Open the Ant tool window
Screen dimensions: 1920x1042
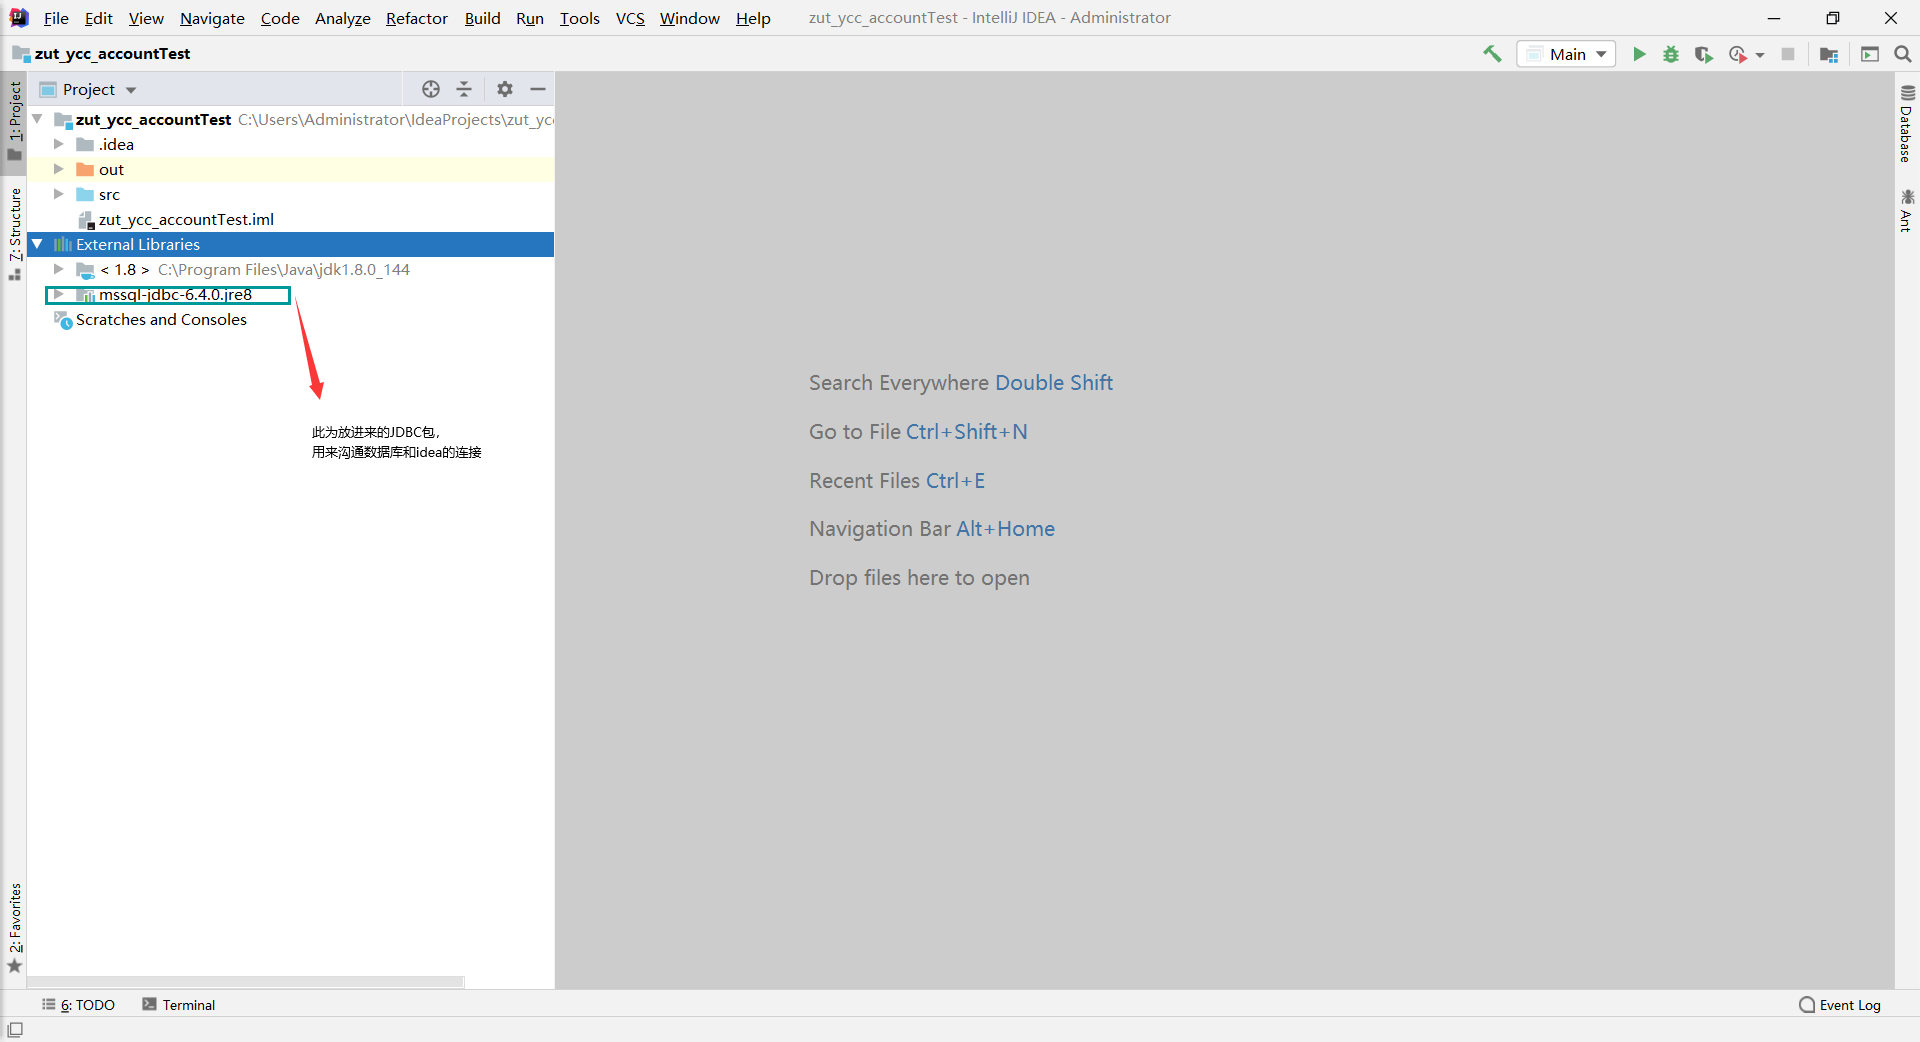pos(1907,211)
